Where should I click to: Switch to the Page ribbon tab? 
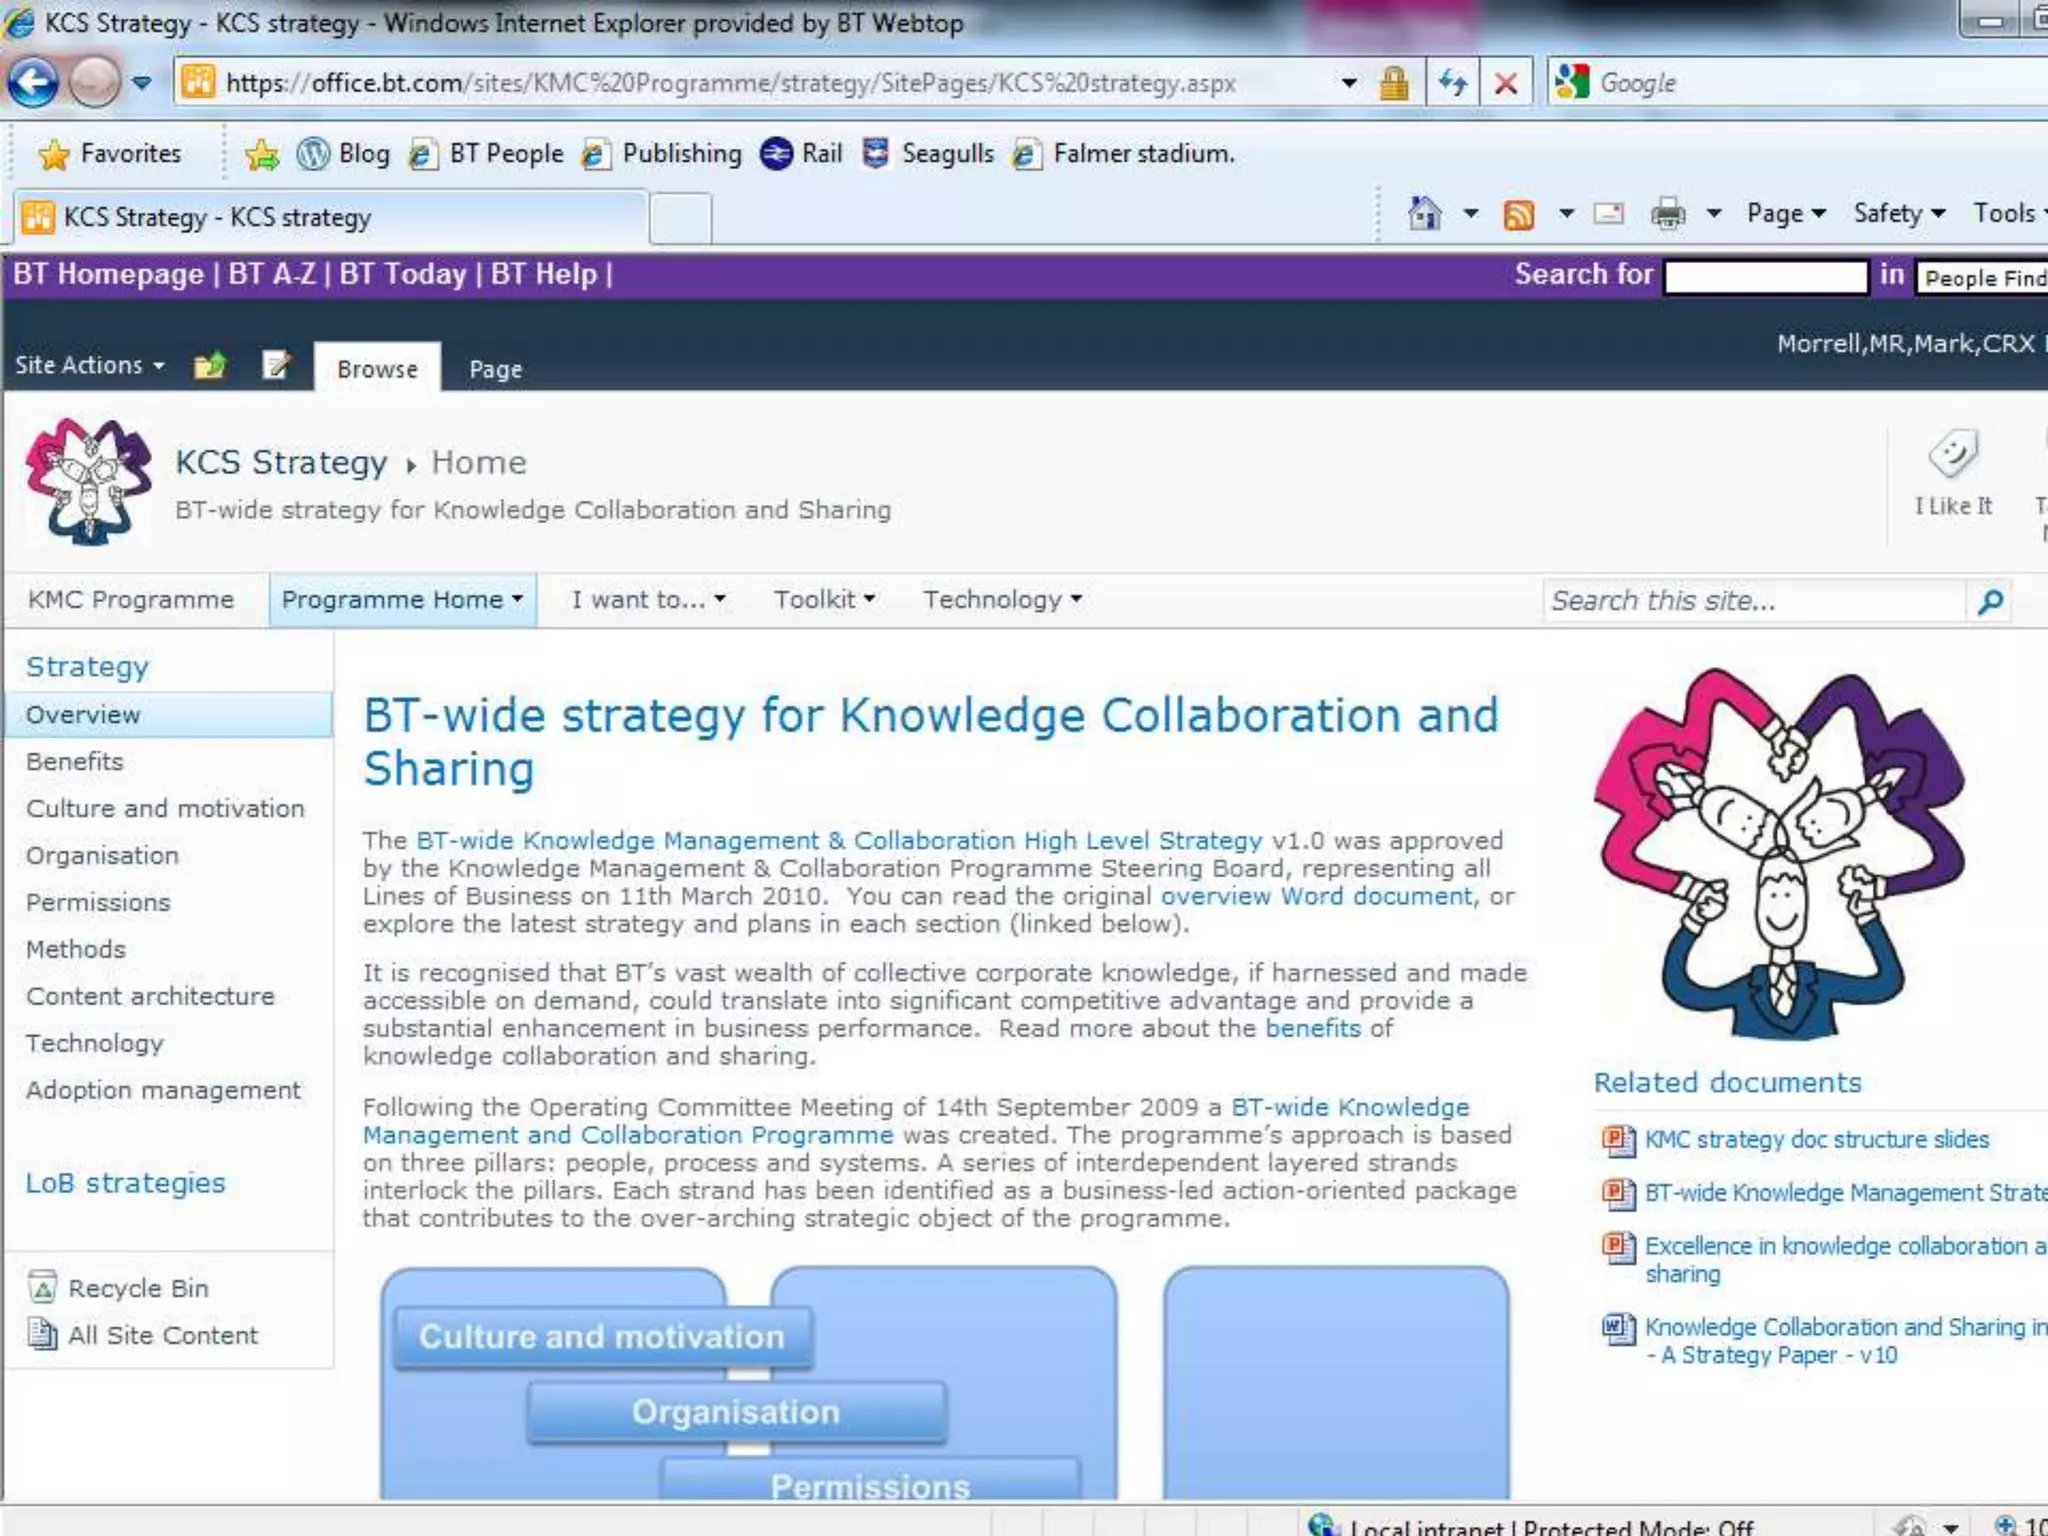(496, 369)
